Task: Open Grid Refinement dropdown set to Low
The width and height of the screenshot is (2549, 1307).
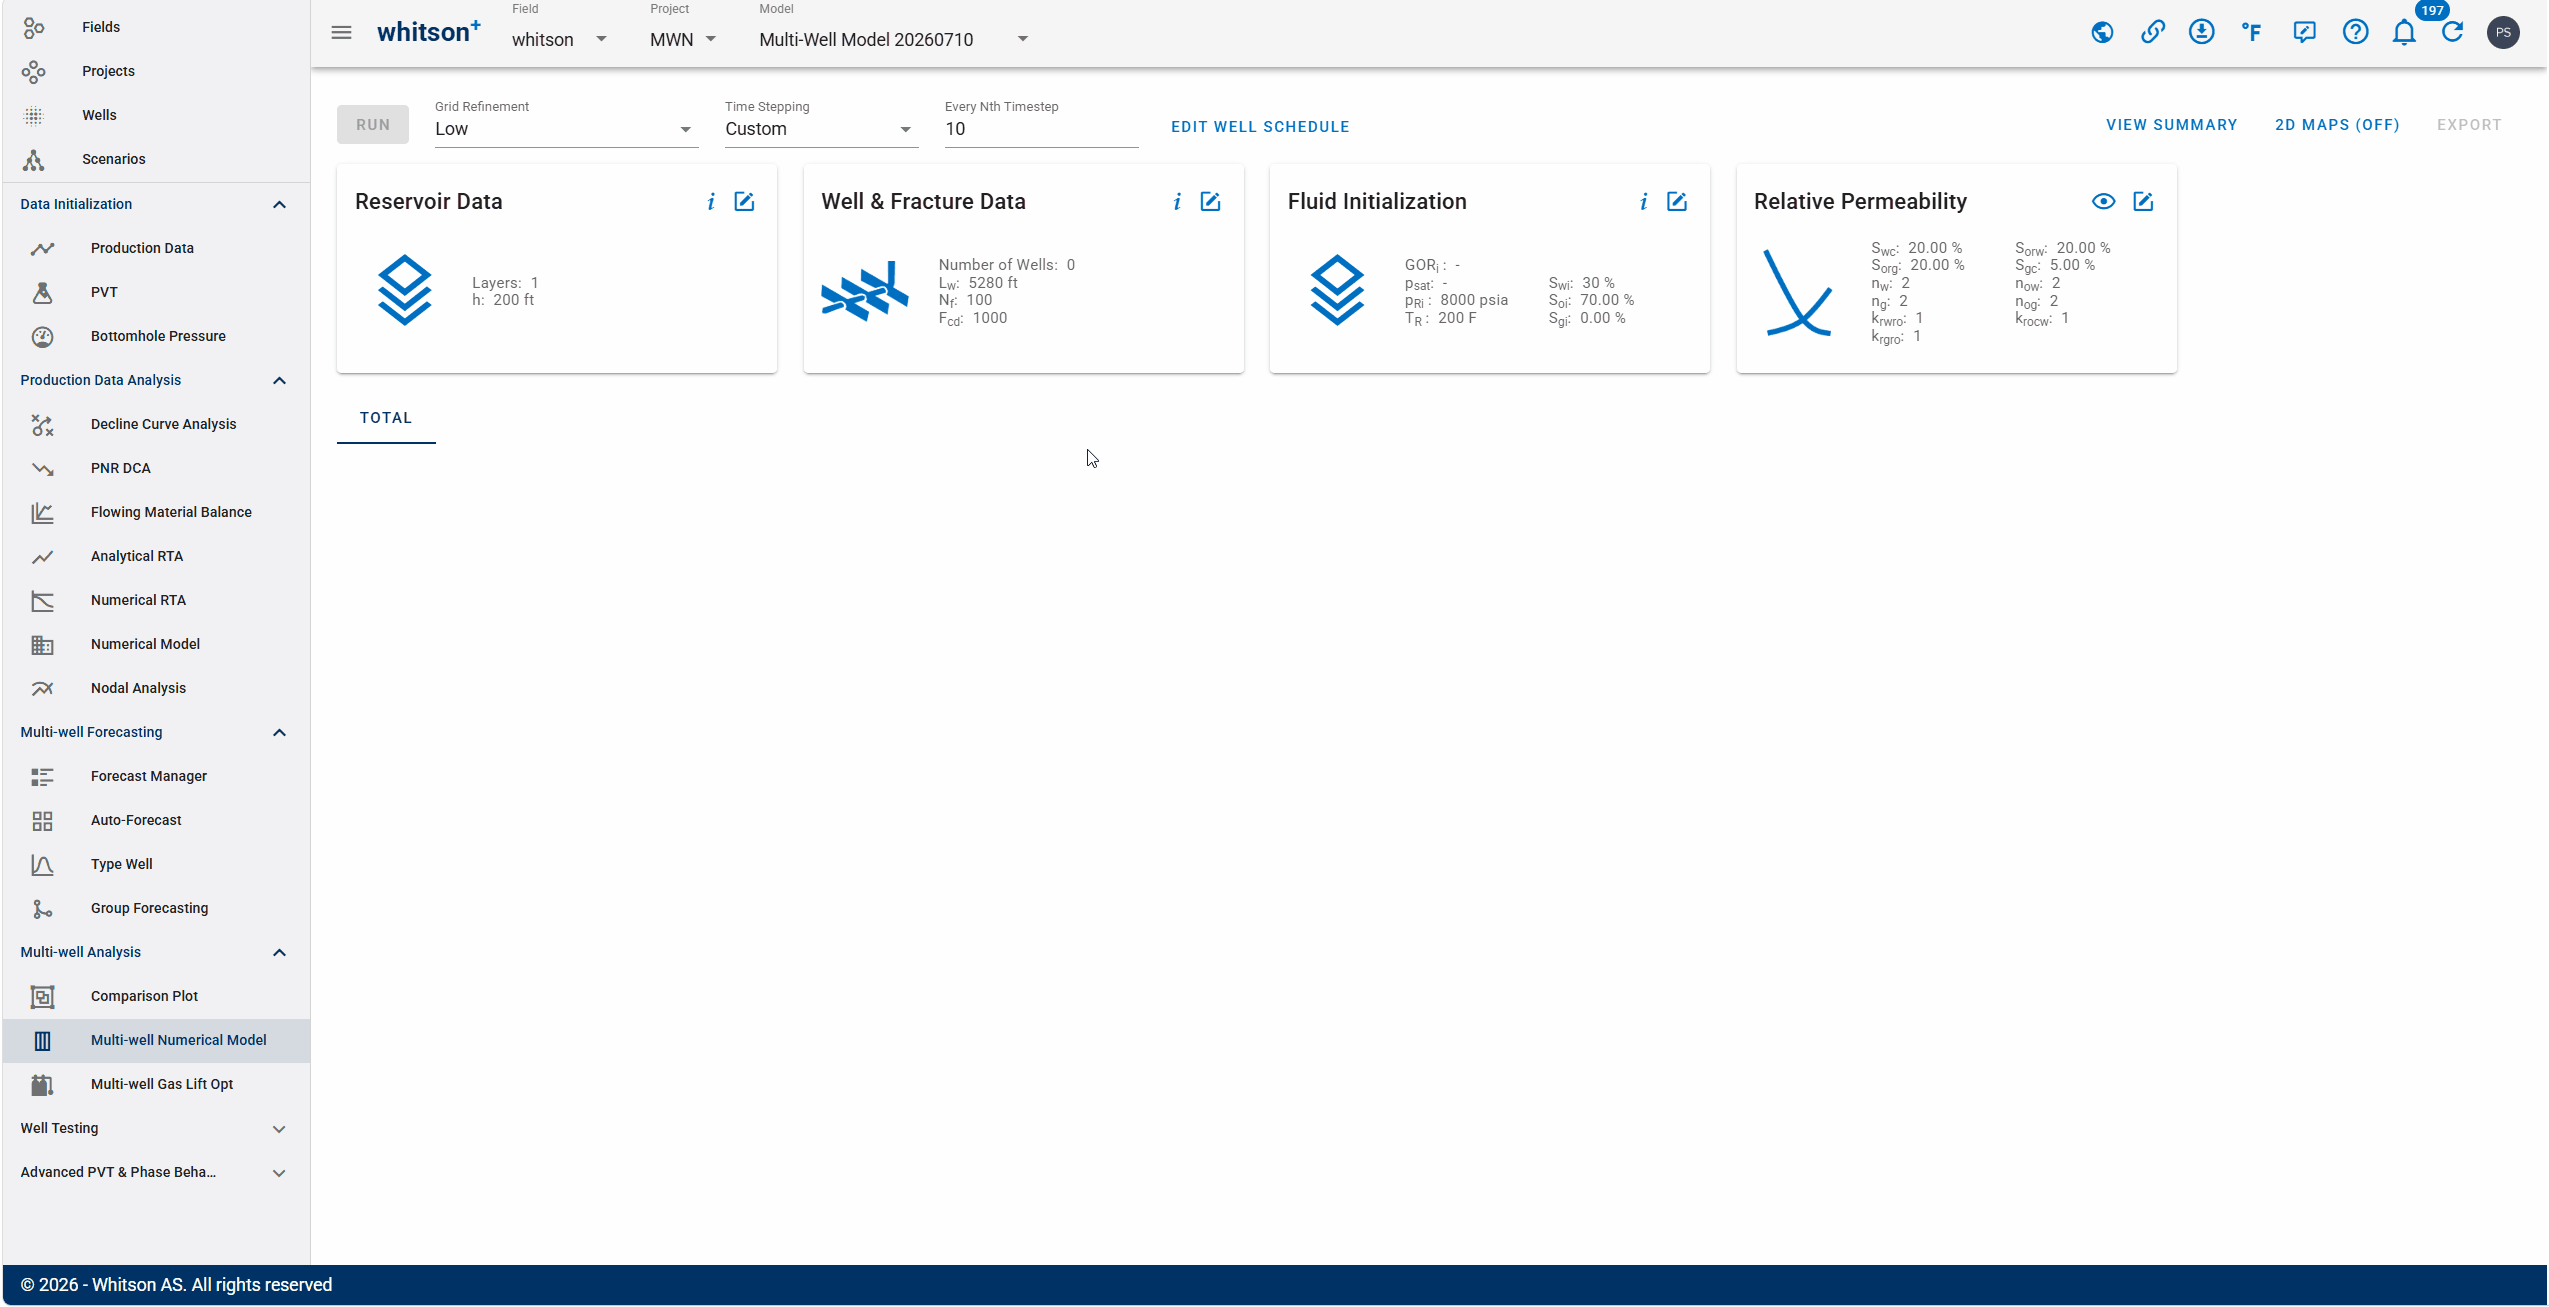Action: pos(565,129)
